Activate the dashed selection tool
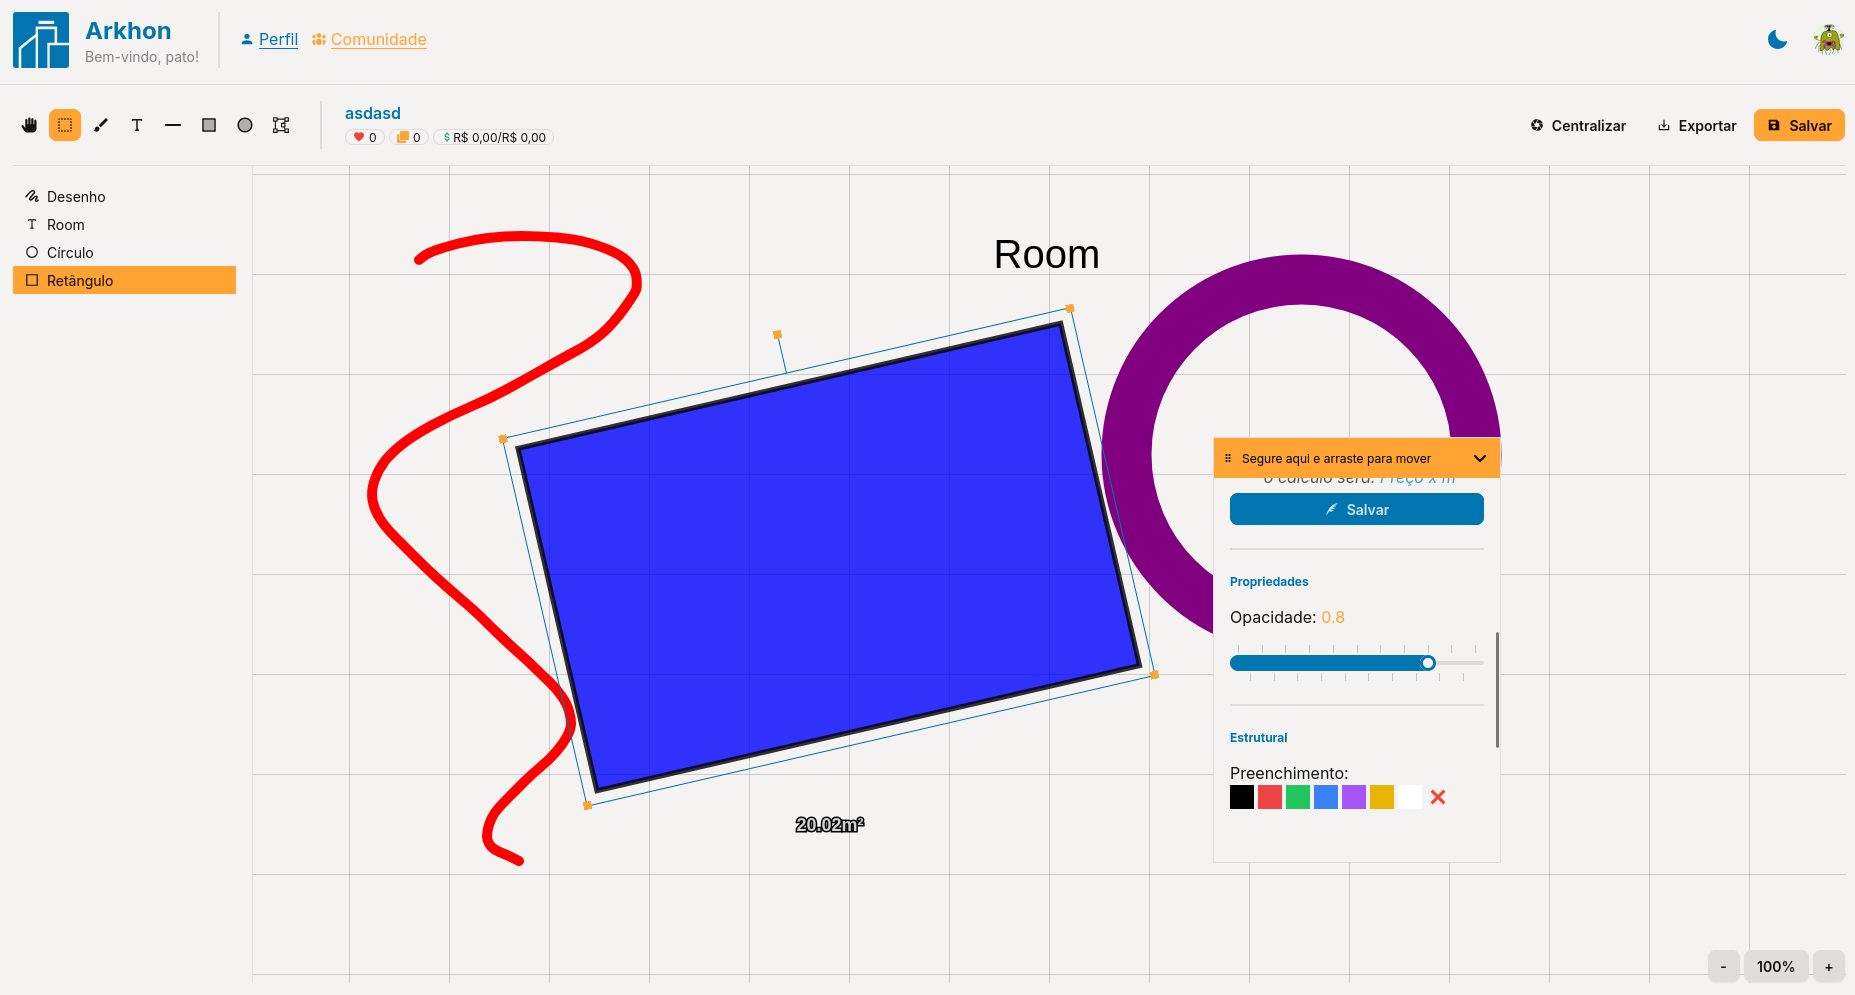This screenshot has height=995, width=1855. pos(65,125)
